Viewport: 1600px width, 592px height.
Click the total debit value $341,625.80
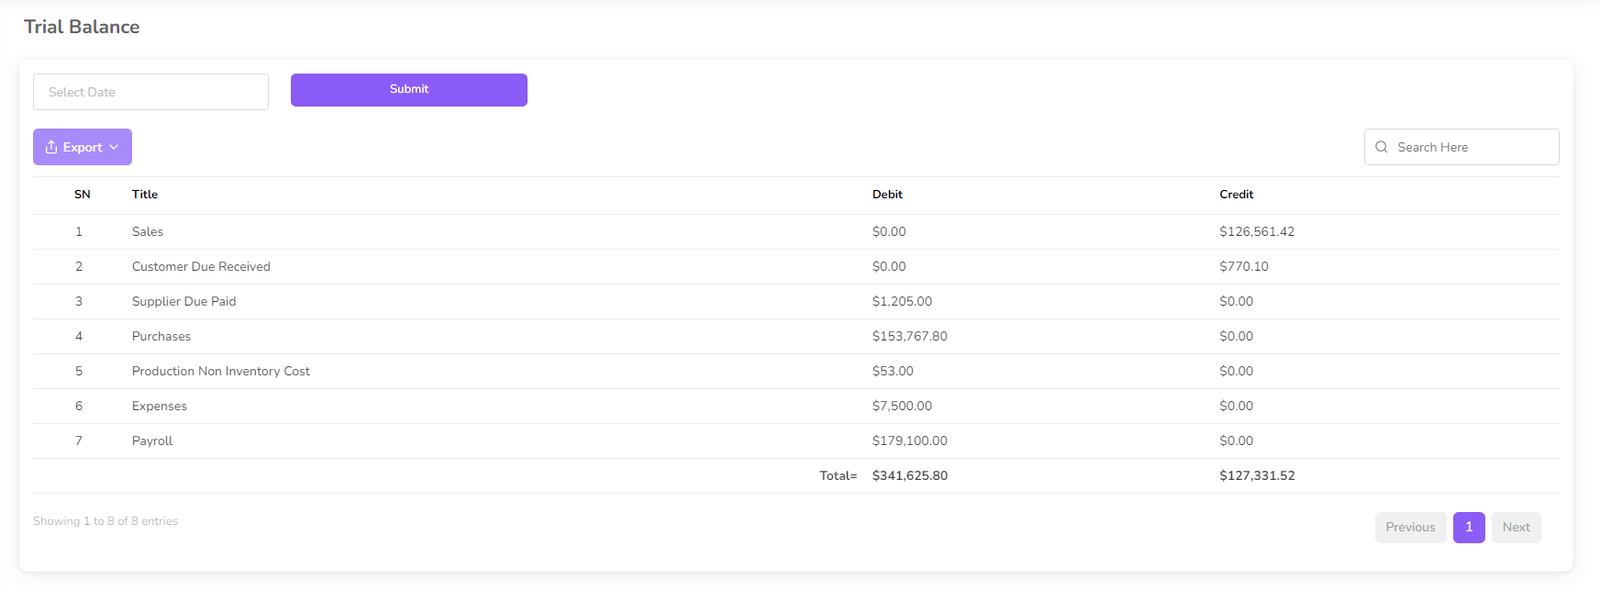click(909, 476)
